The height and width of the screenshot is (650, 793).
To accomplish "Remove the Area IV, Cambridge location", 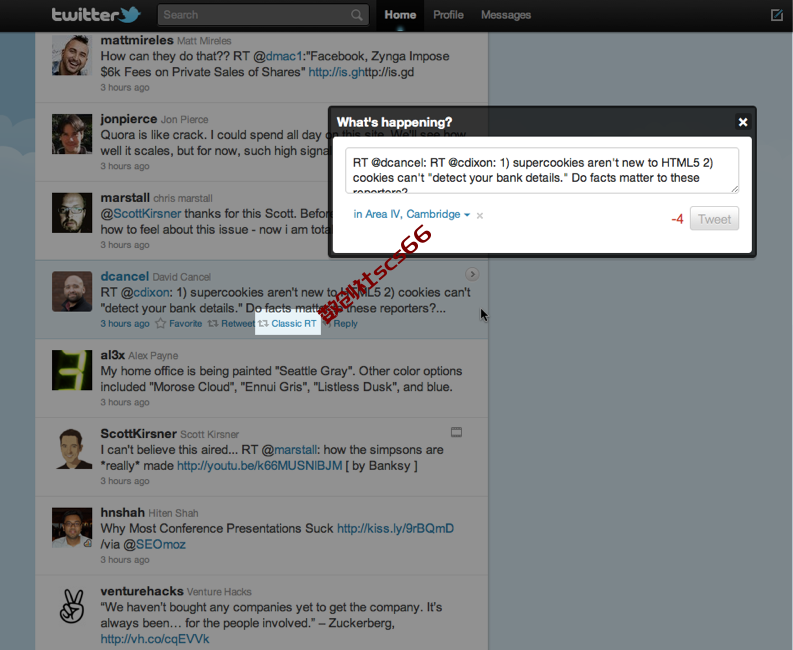I will click(x=479, y=215).
